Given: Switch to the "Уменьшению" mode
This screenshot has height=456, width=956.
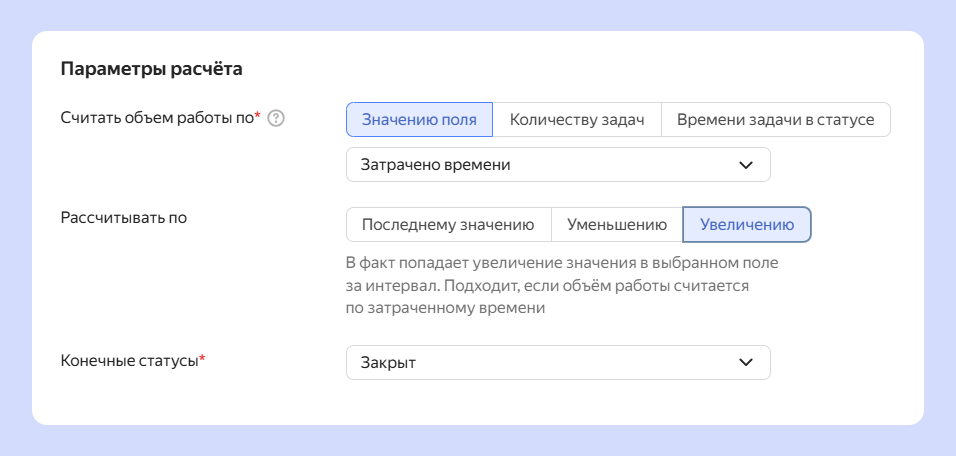Looking at the screenshot, I should [616, 224].
